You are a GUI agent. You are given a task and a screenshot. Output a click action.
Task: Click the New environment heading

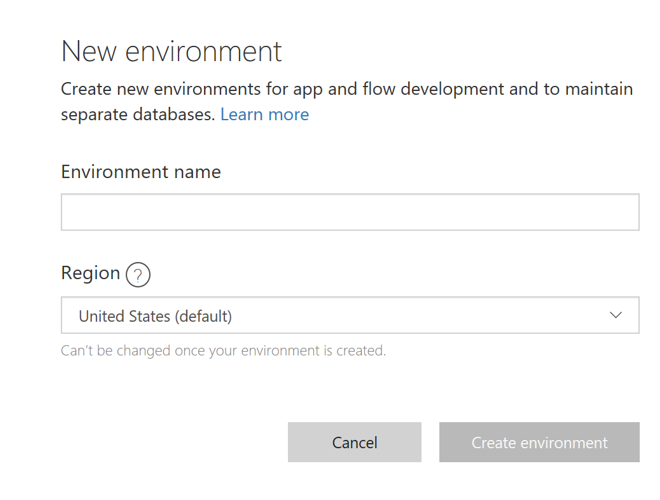(x=172, y=51)
